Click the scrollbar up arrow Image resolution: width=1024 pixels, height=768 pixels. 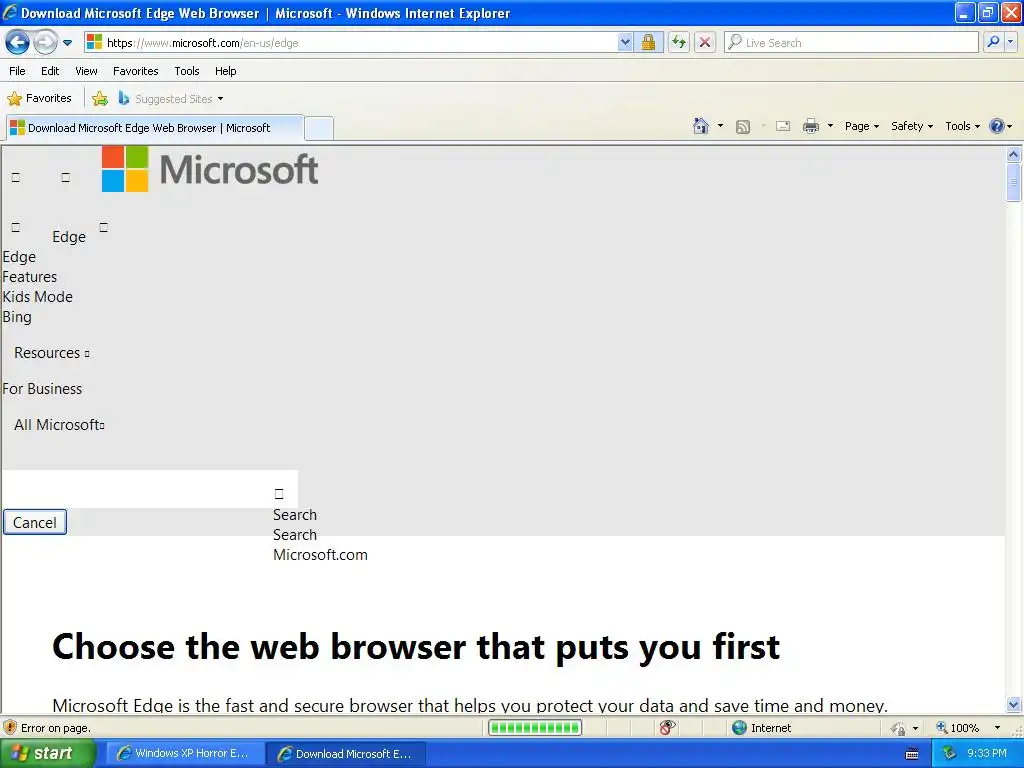point(1014,155)
